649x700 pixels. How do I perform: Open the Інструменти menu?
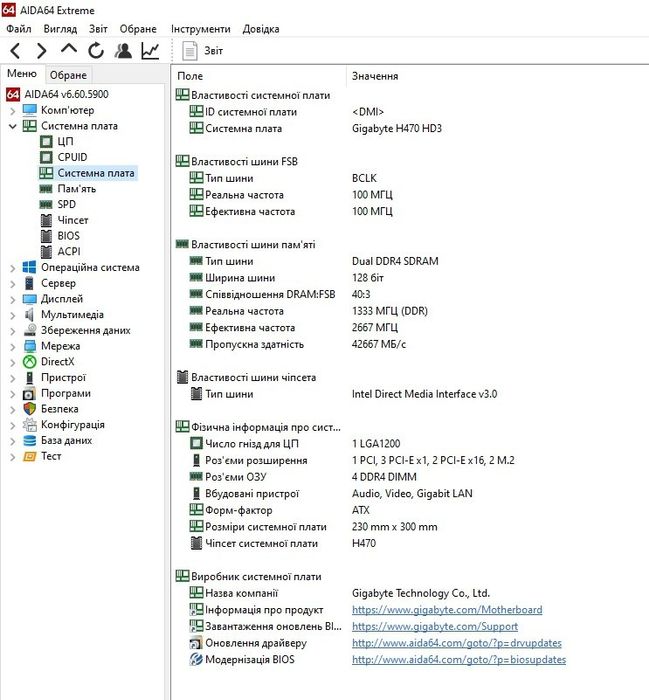pos(200,29)
